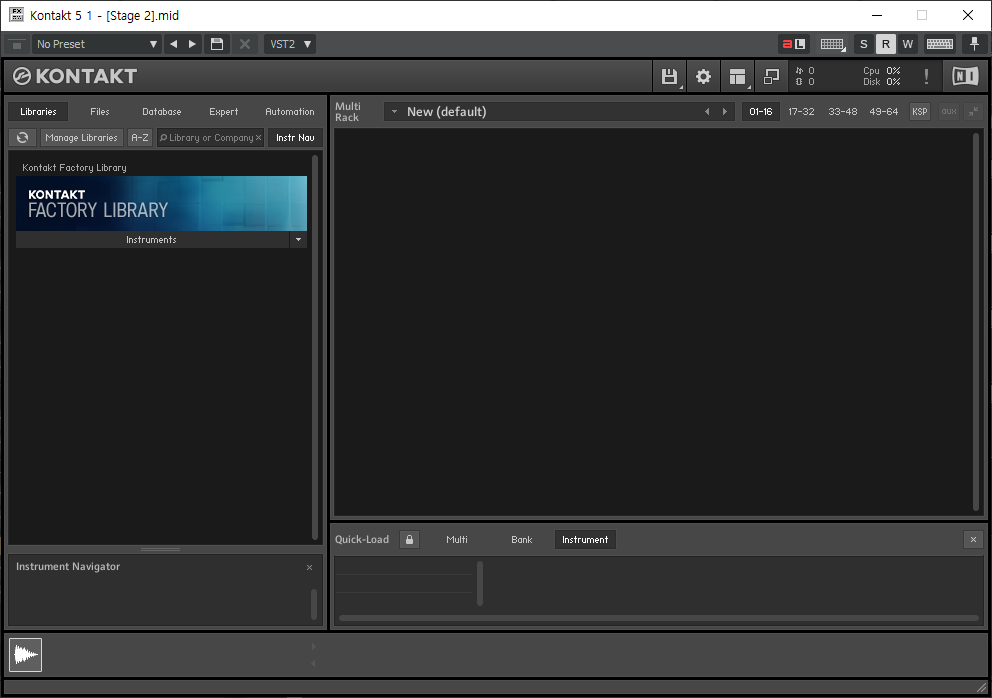The width and height of the screenshot is (992, 698).
Task: Select rack page 49-64
Action: point(884,111)
